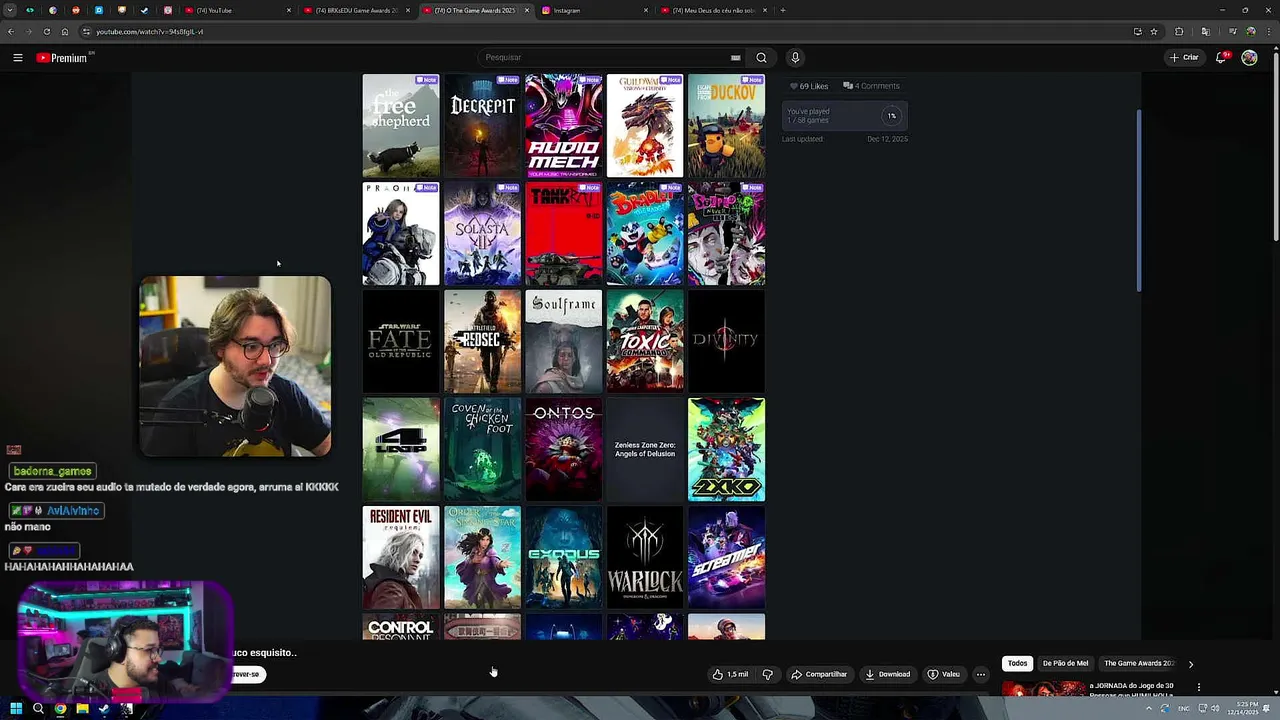This screenshot has height=720, width=1280.
Task: Click the Exodus game cover
Action: (564, 557)
